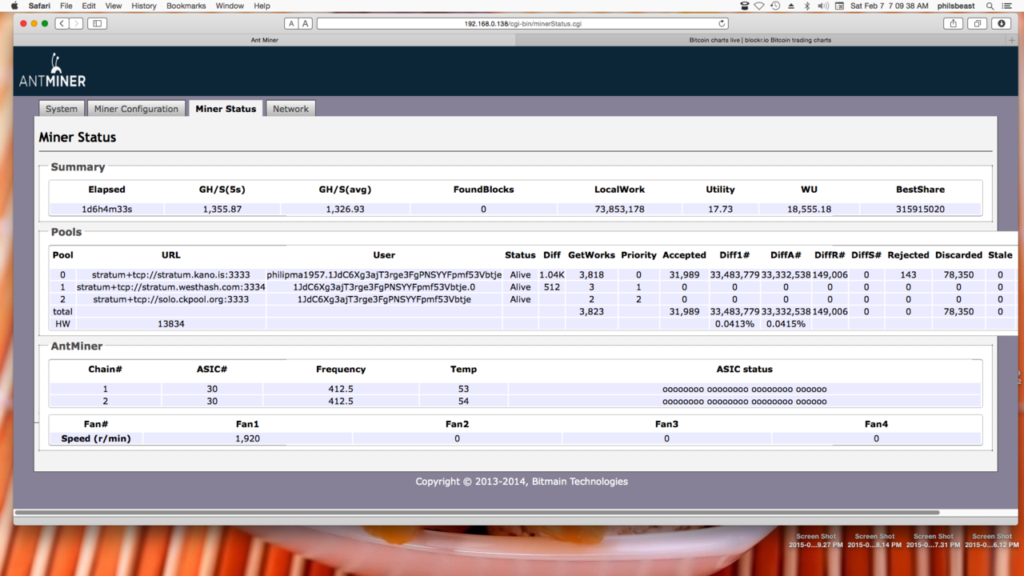Open the Help menu
The image size is (1024, 576).
coord(262,6)
